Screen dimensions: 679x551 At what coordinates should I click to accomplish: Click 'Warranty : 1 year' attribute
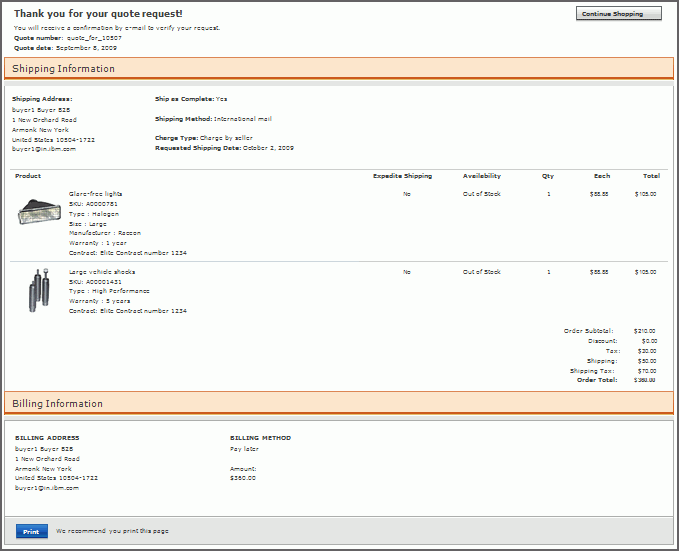[97, 243]
